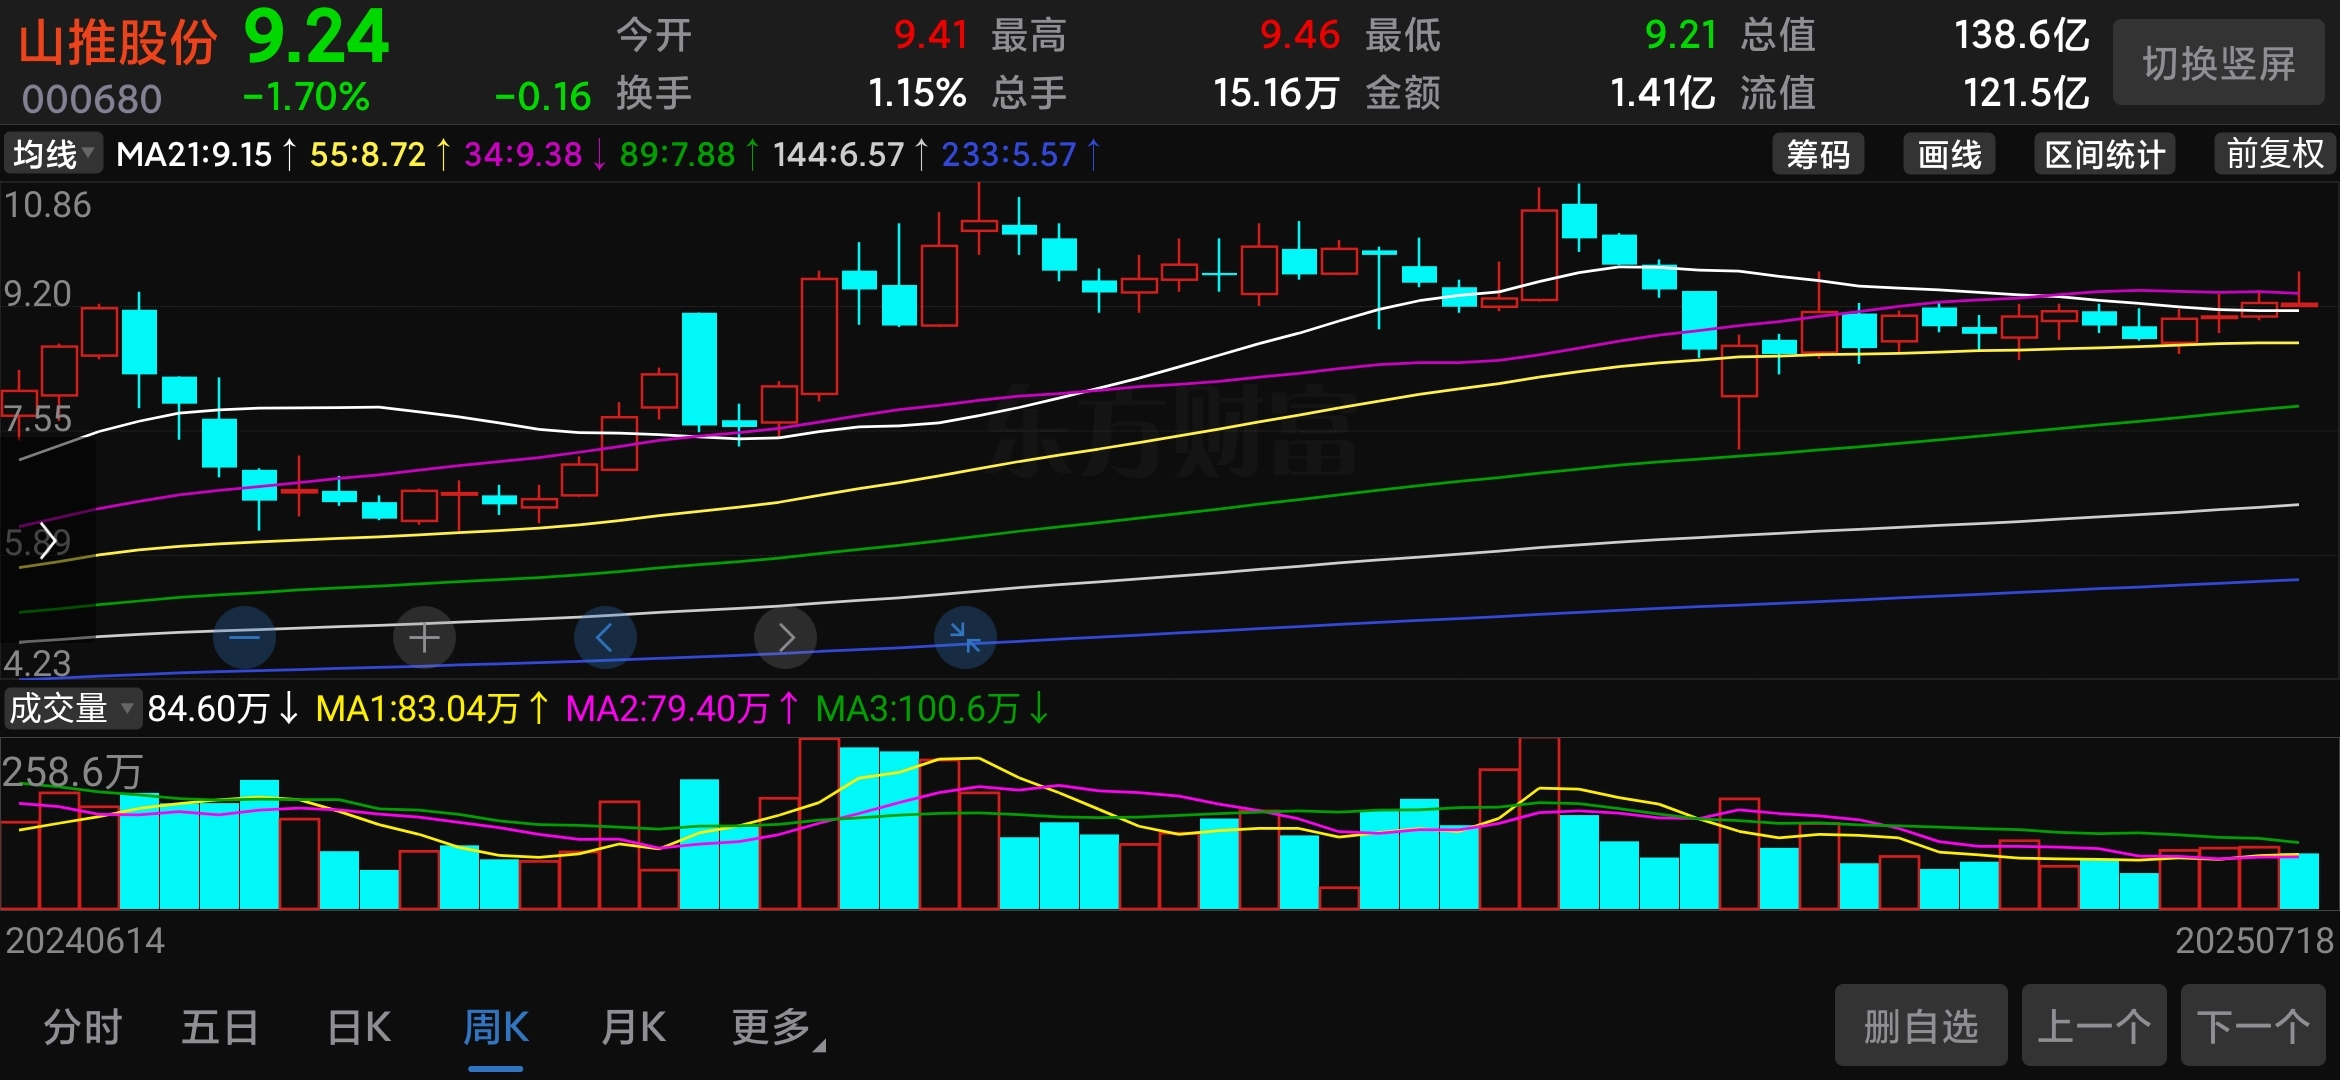Click MA2:79.40万 volume average label
2340x1080 pixels.
pos(668,709)
